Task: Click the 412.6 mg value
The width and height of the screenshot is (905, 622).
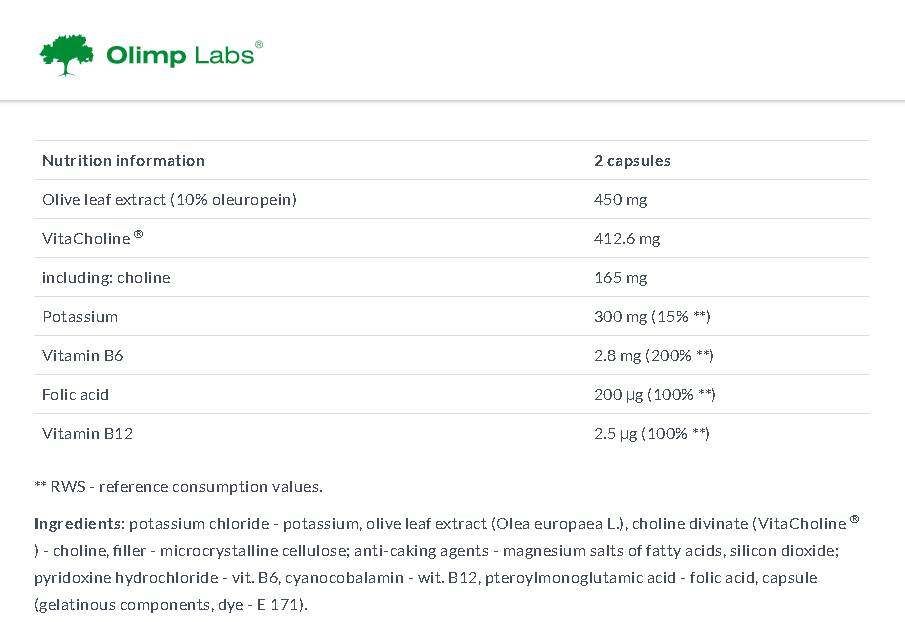Action: tap(627, 238)
